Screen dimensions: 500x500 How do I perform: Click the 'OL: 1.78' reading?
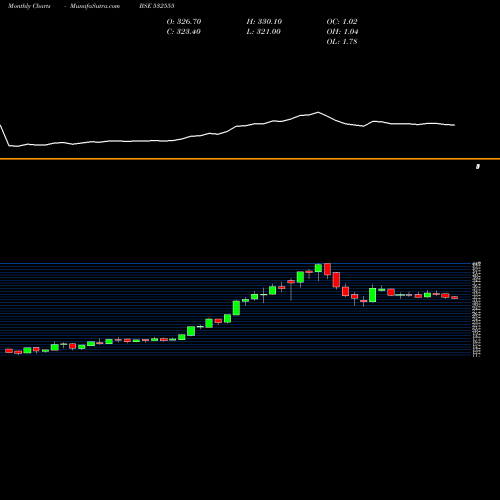(342, 42)
